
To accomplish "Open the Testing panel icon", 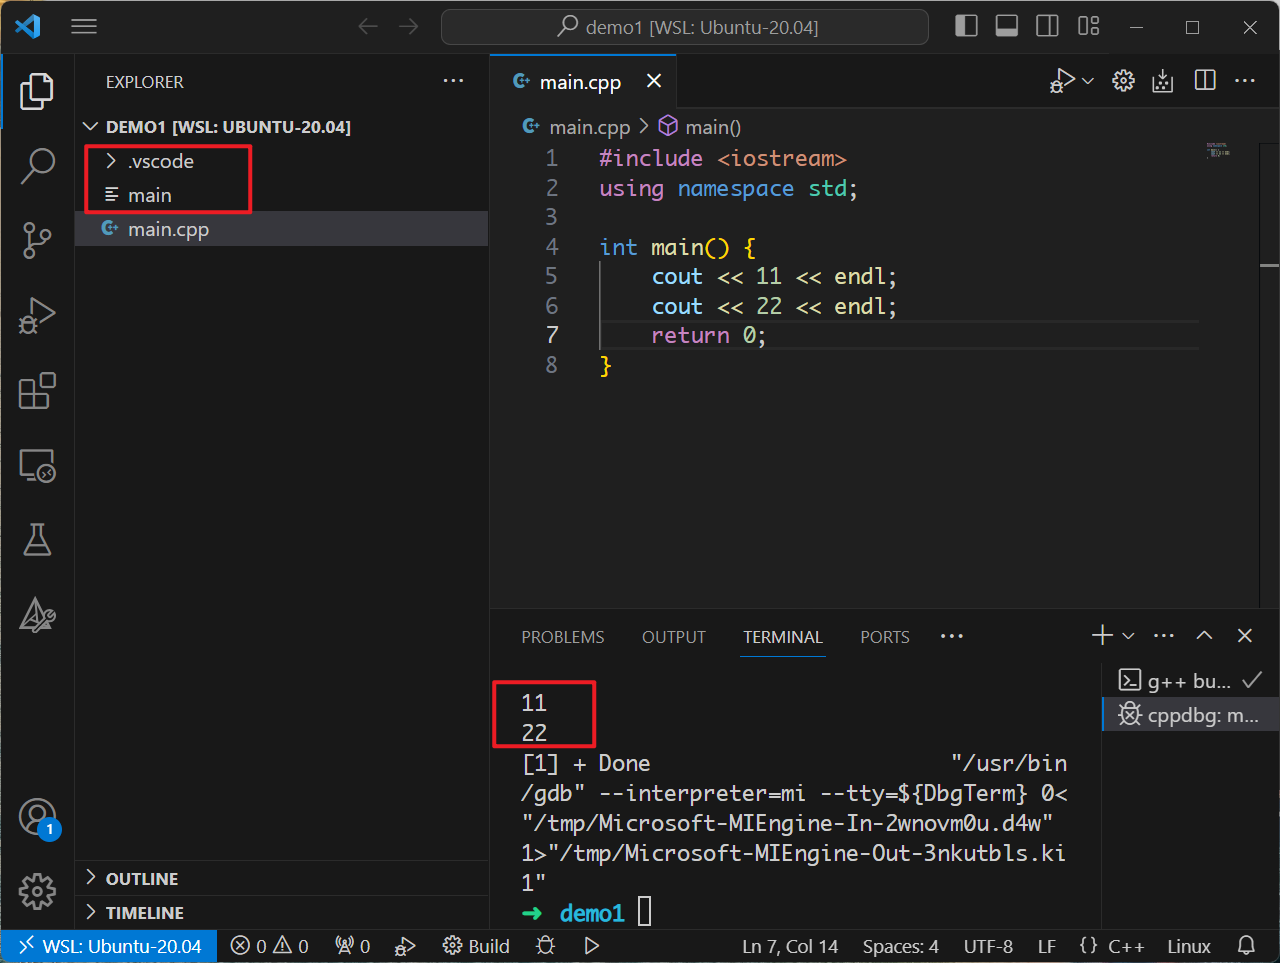I will 37,539.
